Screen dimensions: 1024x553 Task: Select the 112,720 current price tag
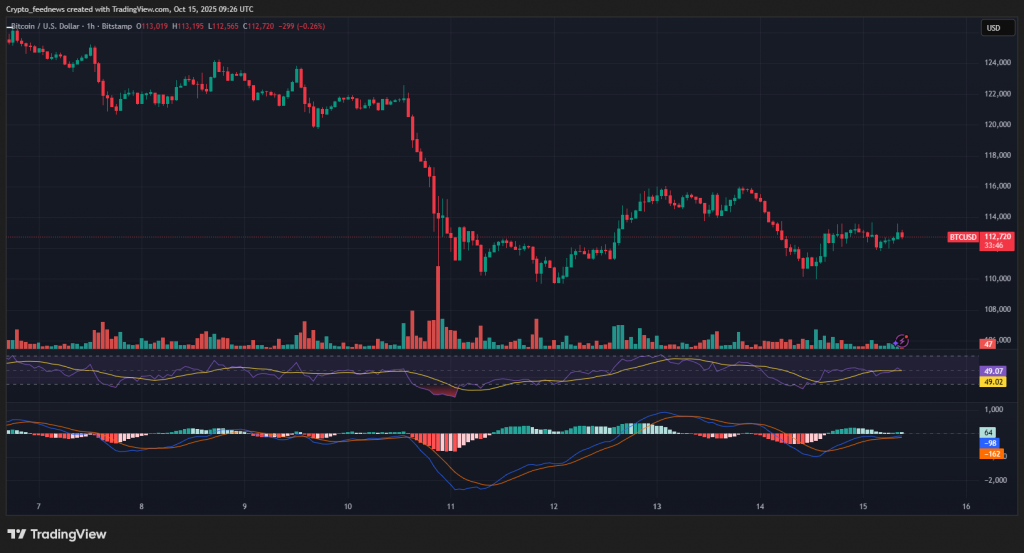(997, 236)
